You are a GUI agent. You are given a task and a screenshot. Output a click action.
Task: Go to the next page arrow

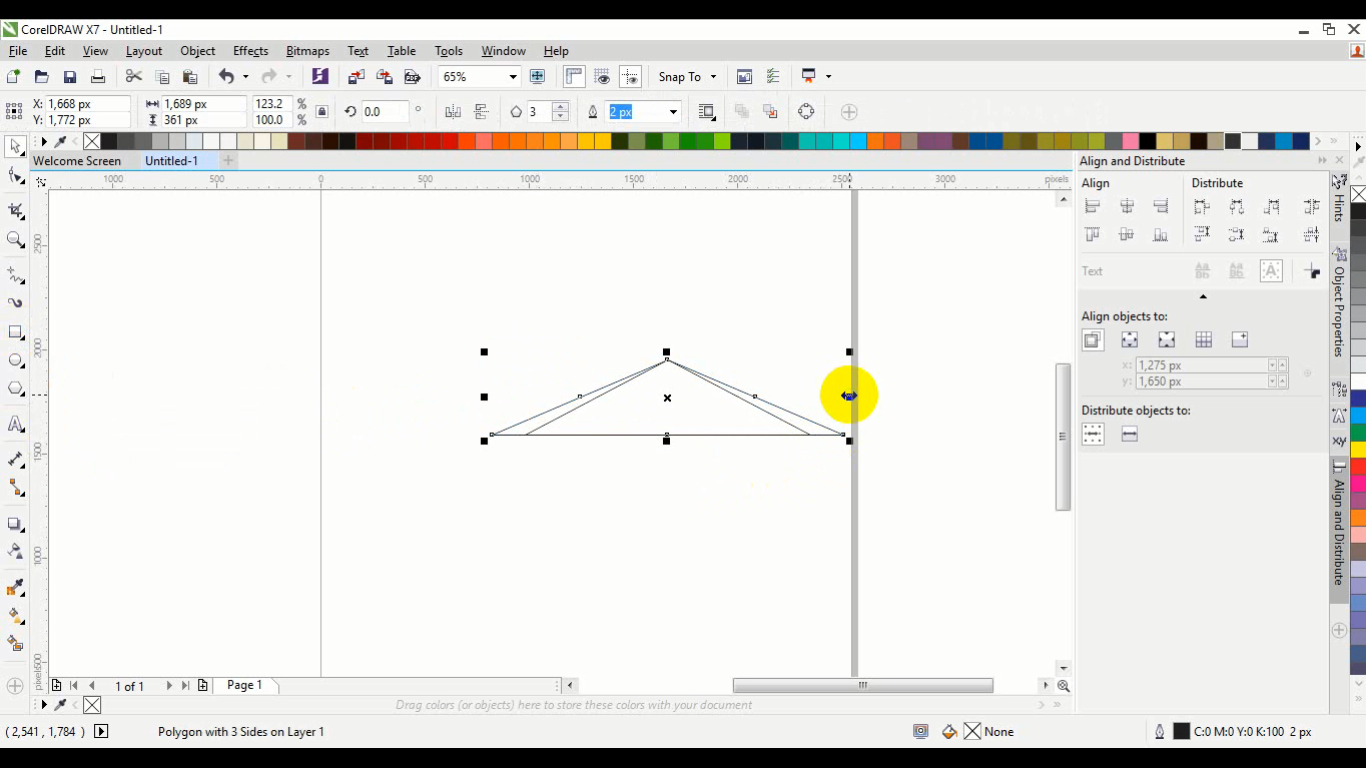[x=169, y=686]
